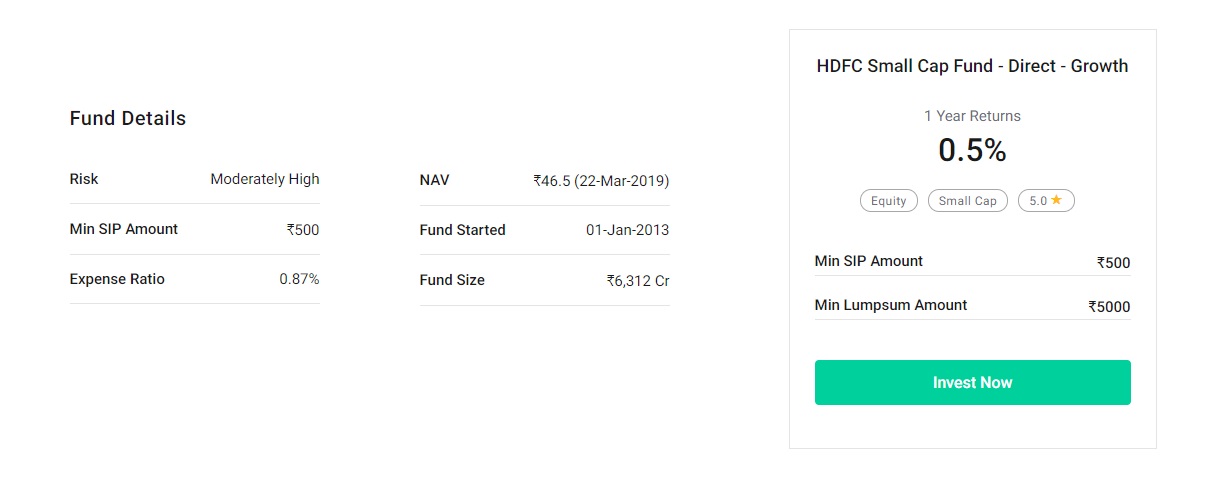The height and width of the screenshot is (490, 1206).
Task: Click the 0.5% one year returns figure
Action: pyautogui.click(x=972, y=150)
